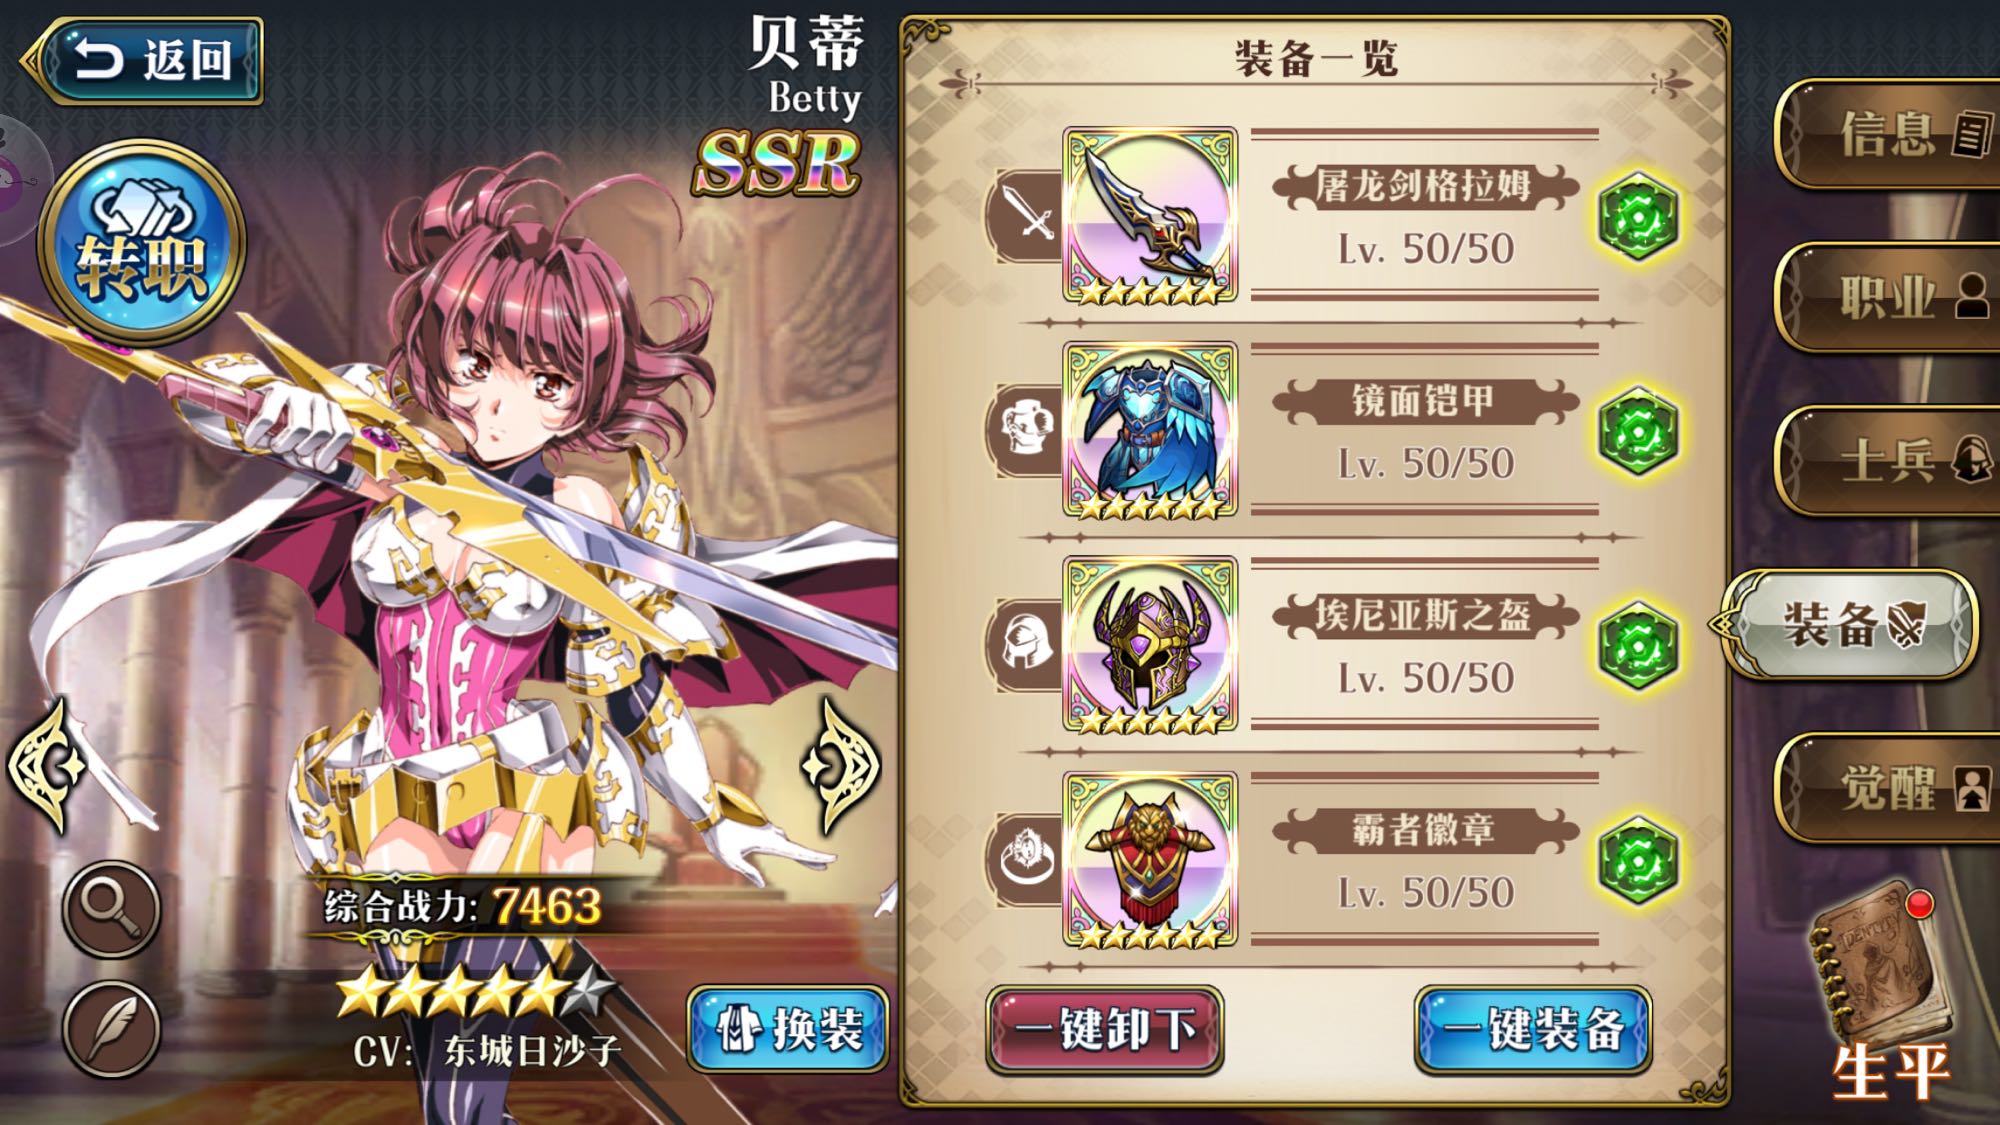The image size is (2000, 1125).
Task: Switch to the 职业 tab
Action: click(x=1888, y=297)
